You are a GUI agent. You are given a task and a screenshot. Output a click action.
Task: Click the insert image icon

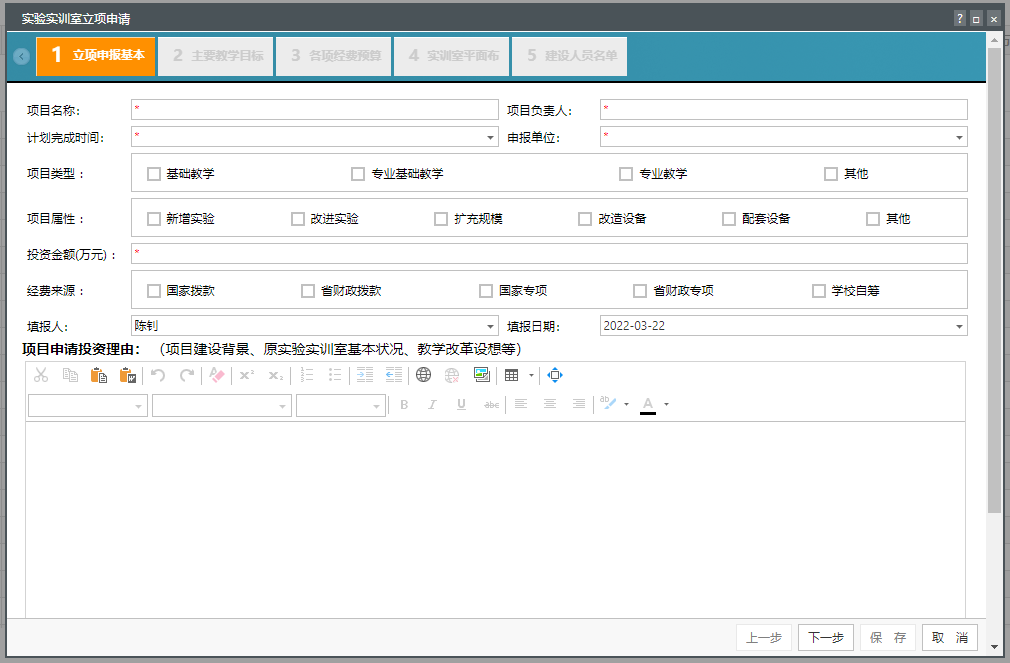pos(482,375)
